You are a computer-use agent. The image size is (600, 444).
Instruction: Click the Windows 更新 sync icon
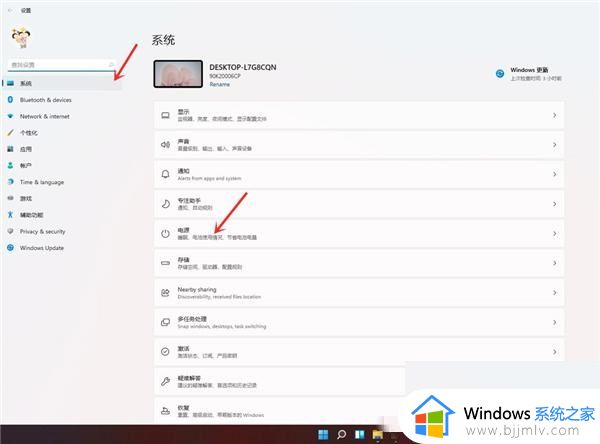[500, 73]
